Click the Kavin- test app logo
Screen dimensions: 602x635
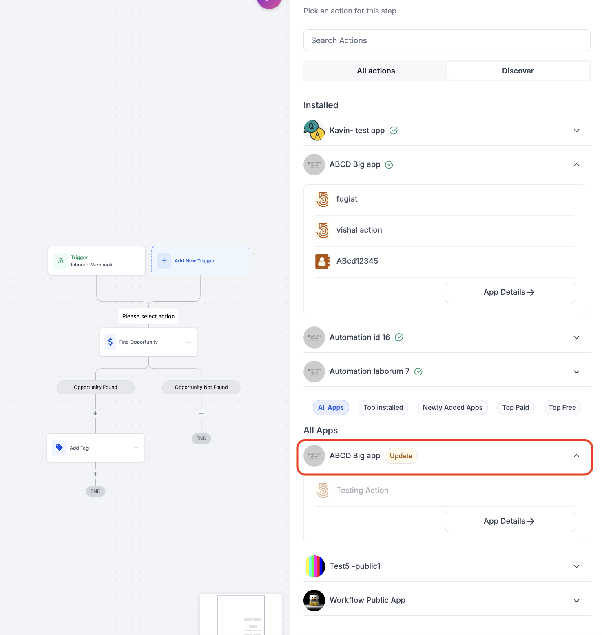pyautogui.click(x=314, y=130)
